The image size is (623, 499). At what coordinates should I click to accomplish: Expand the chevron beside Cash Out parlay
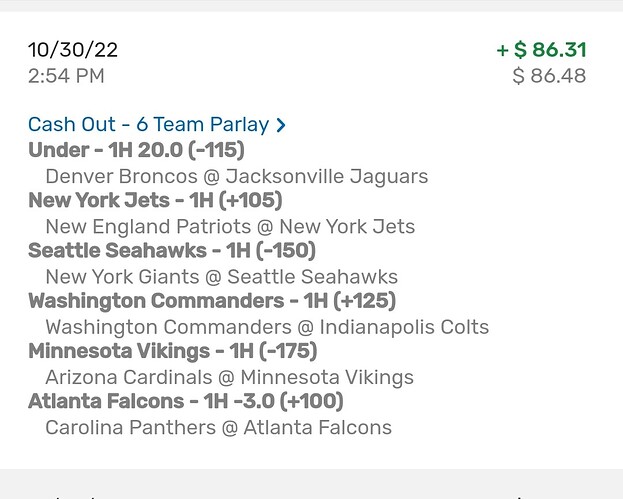click(x=281, y=126)
